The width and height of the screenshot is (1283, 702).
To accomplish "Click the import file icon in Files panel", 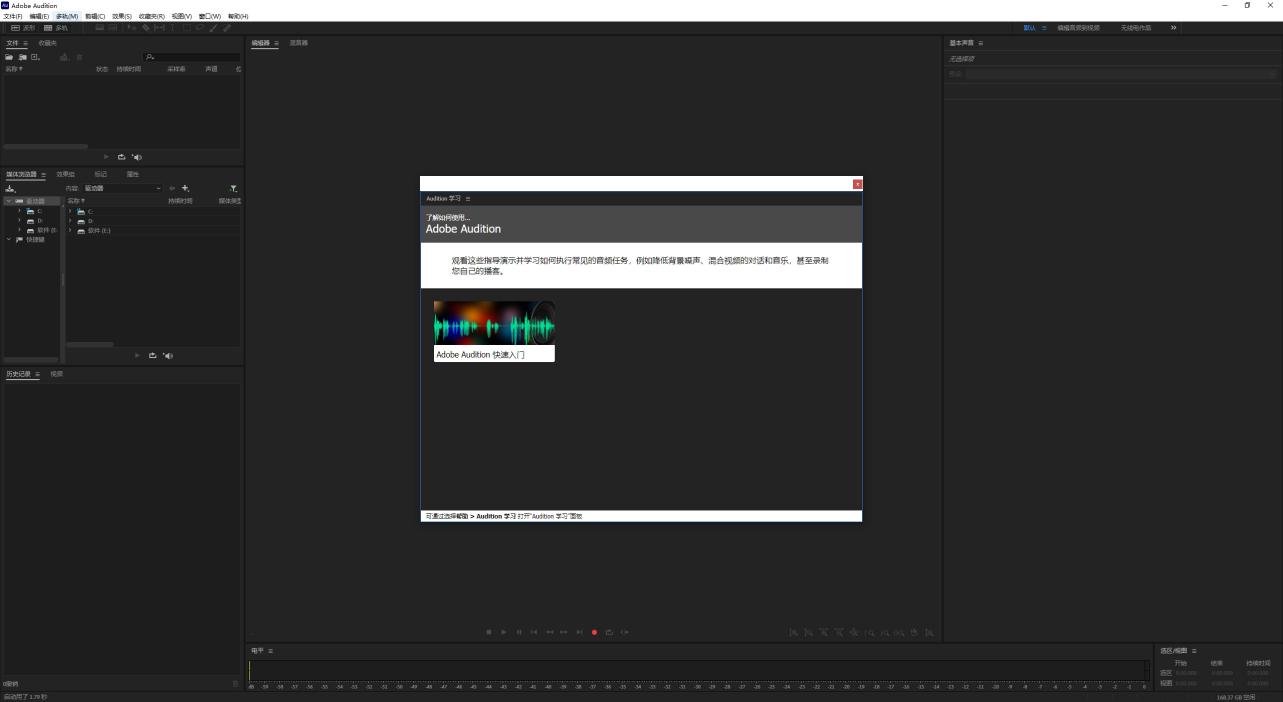I will pyautogui.click(x=22, y=57).
